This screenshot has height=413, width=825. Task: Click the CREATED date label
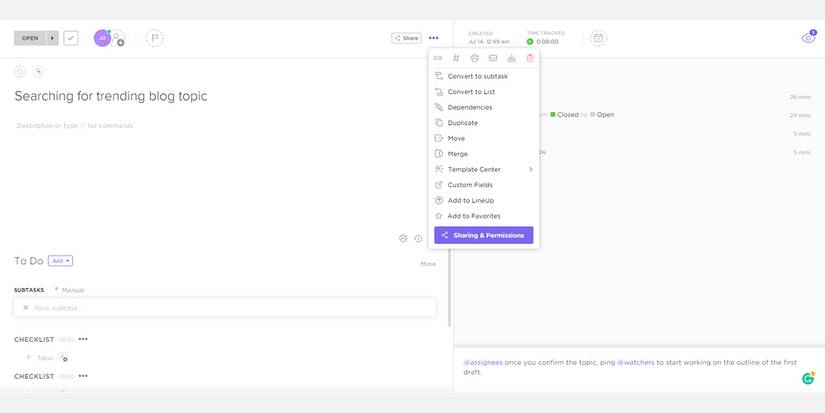(x=480, y=33)
